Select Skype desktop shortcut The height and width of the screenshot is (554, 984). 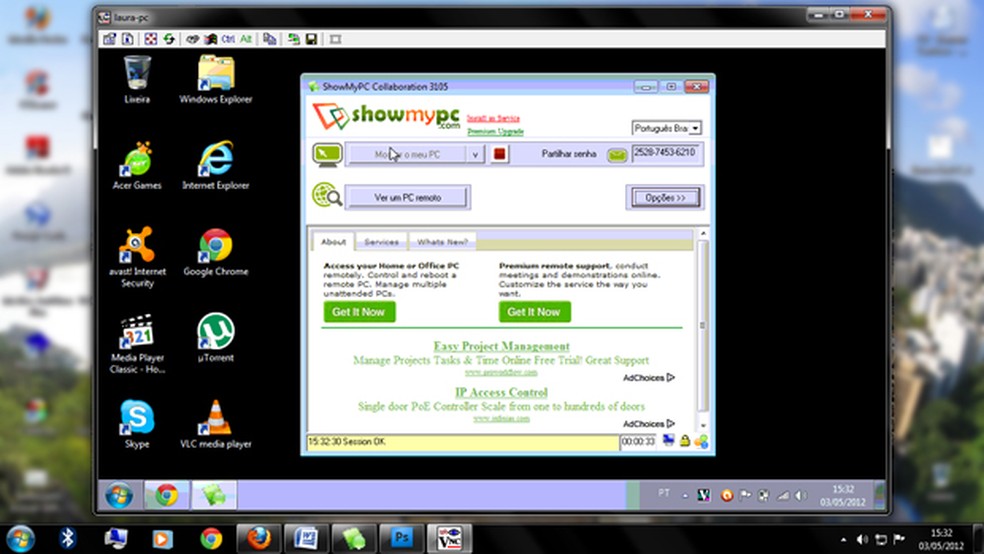point(137,423)
